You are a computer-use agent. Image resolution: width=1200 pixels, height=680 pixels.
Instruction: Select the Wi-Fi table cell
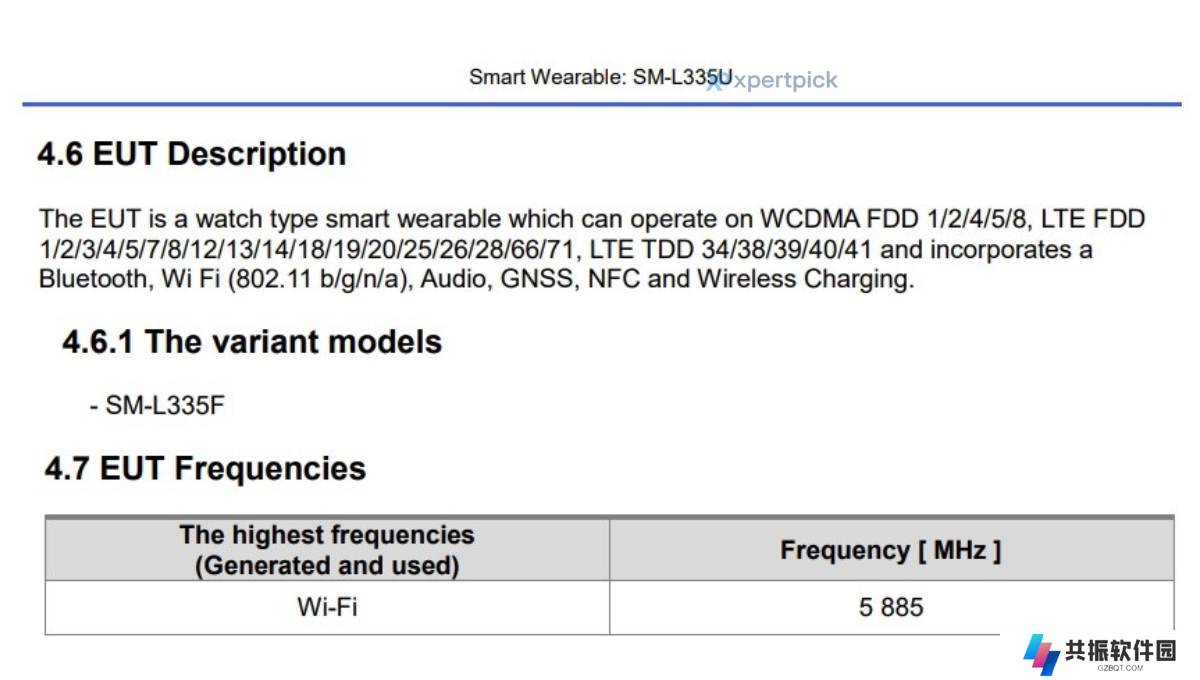tap(327, 607)
